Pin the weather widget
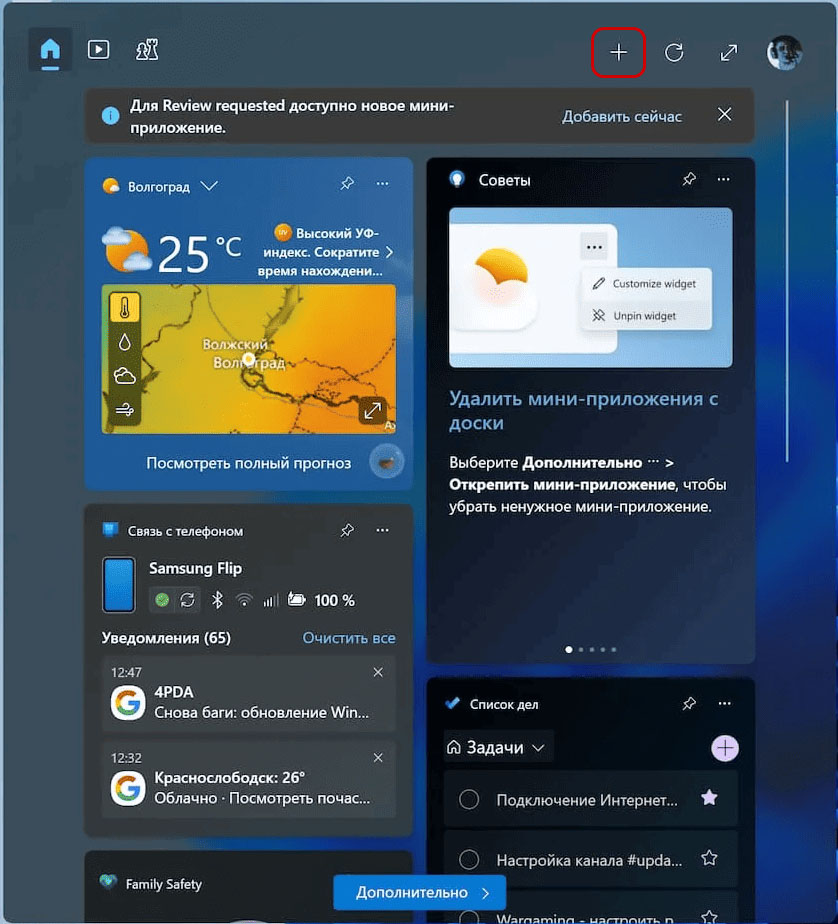Image resolution: width=838 pixels, height=924 pixels. click(347, 183)
